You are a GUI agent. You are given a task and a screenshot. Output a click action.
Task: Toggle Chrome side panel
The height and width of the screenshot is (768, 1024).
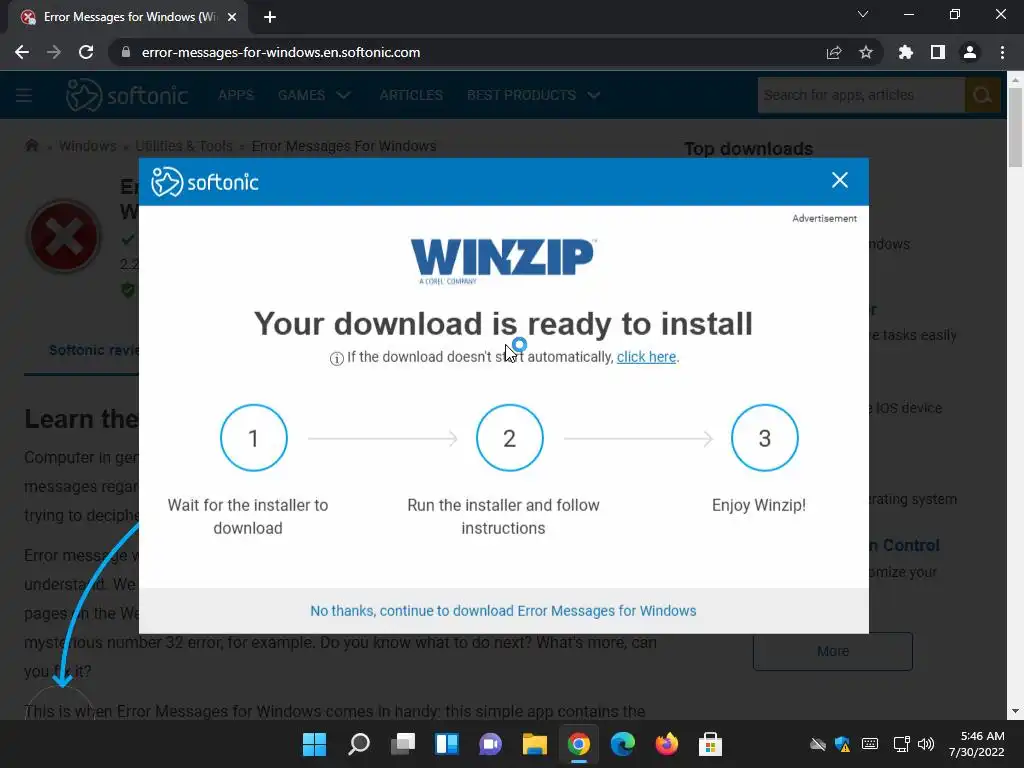coord(938,52)
